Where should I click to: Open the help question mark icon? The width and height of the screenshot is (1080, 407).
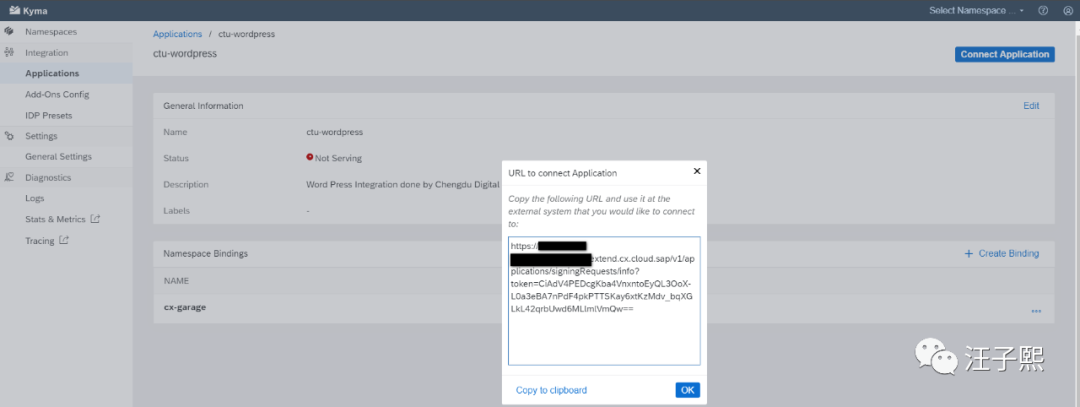1043,10
